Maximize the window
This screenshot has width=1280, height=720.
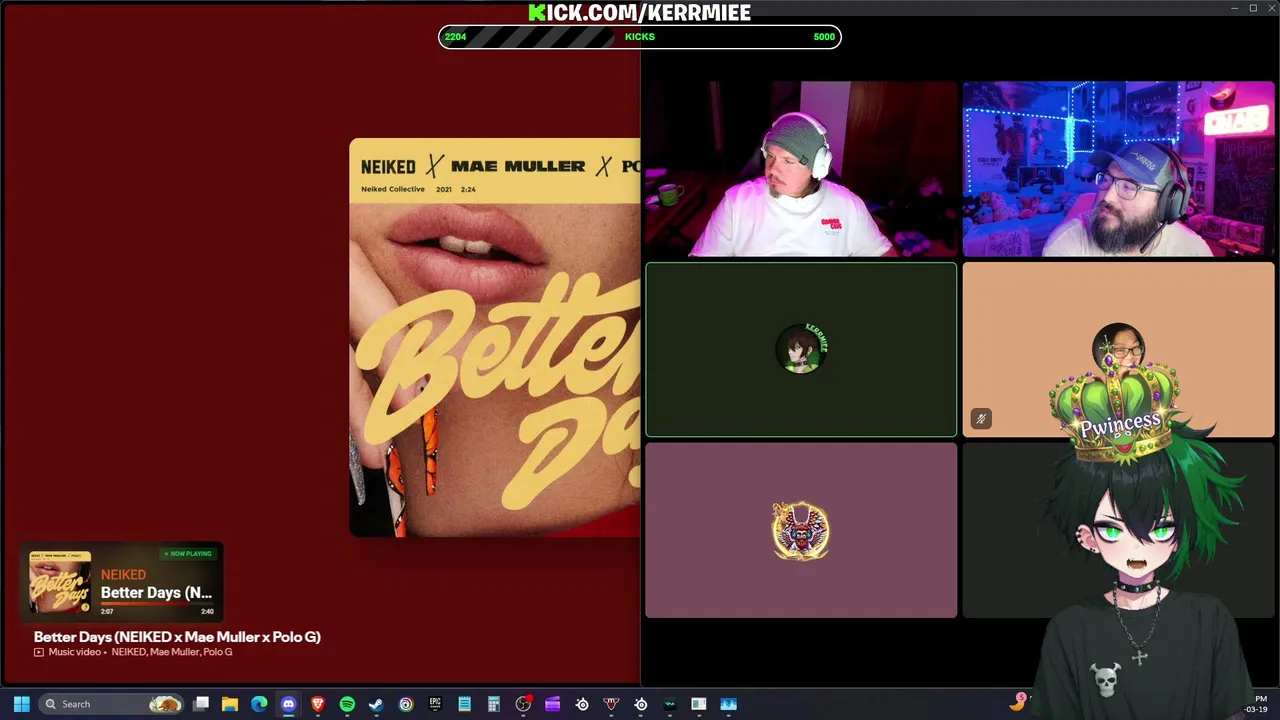(x=1253, y=8)
